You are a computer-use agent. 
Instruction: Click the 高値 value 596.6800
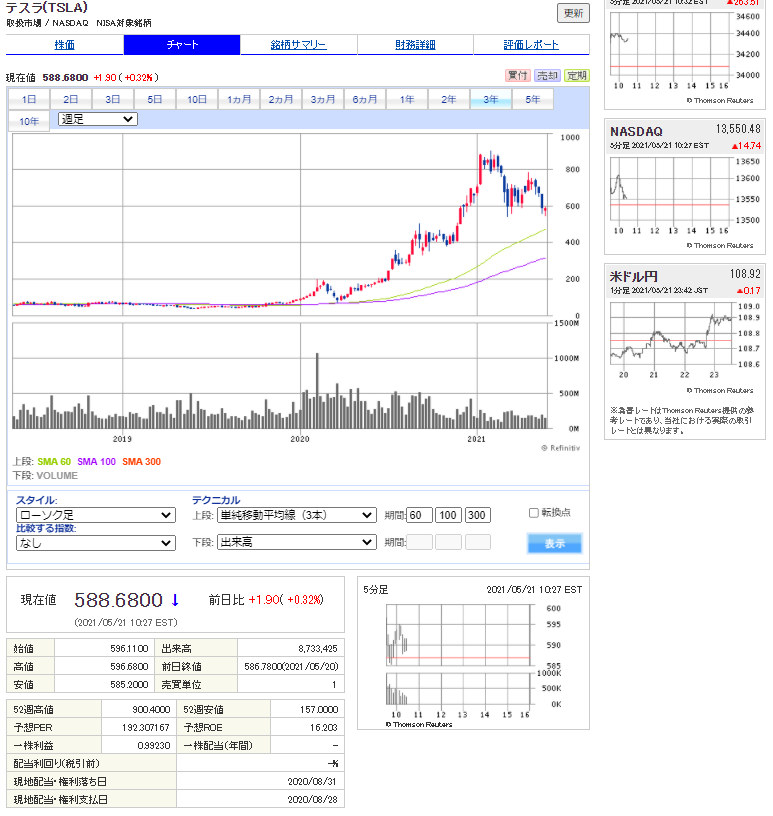129,667
